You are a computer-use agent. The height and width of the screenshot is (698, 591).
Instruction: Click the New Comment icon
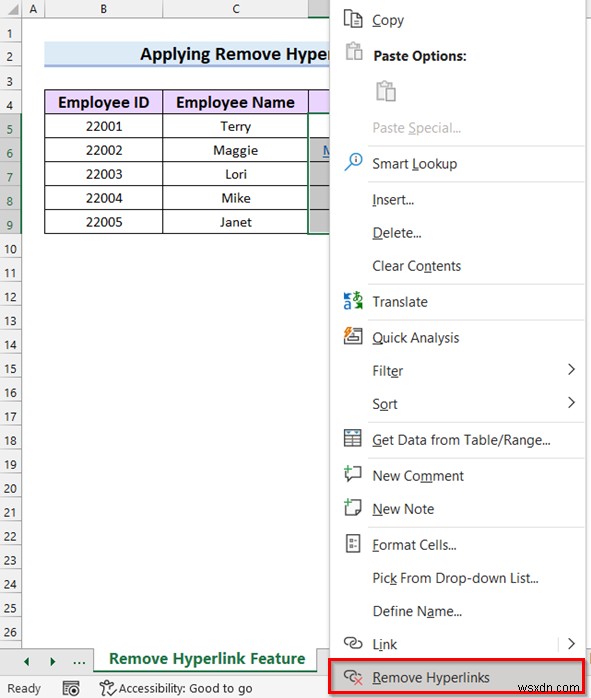(x=353, y=474)
